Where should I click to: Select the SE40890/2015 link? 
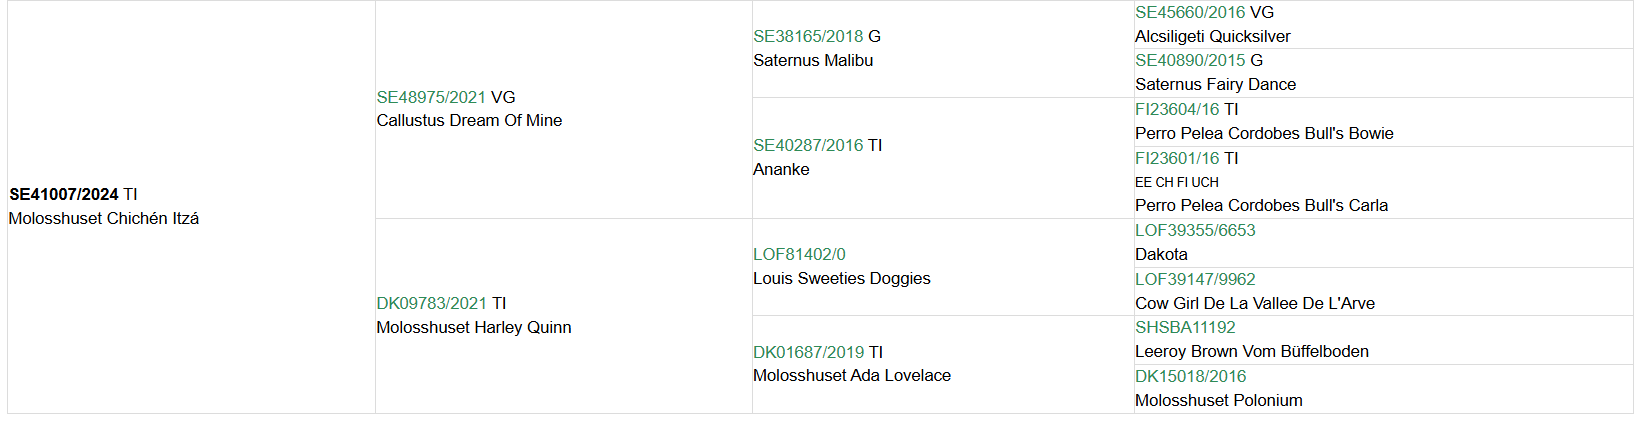[x=1190, y=60]
